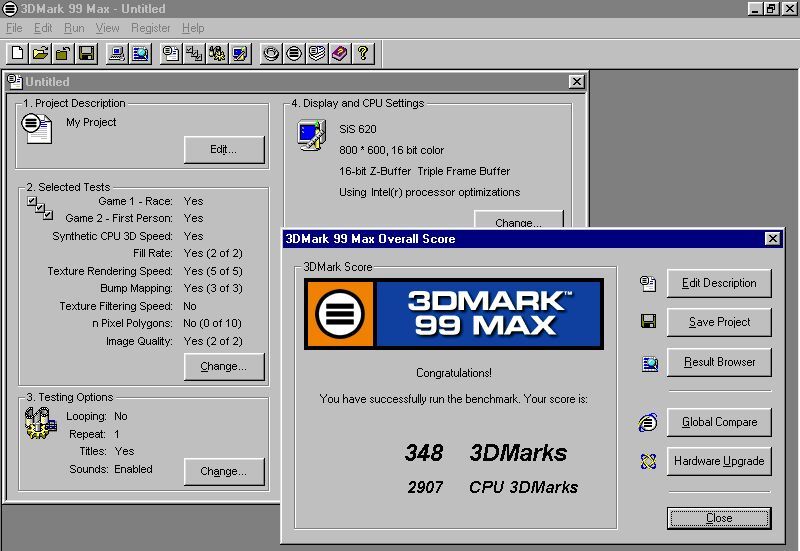Click 'Using Intel(r) processor optimizations' text

tap(430, 192)
